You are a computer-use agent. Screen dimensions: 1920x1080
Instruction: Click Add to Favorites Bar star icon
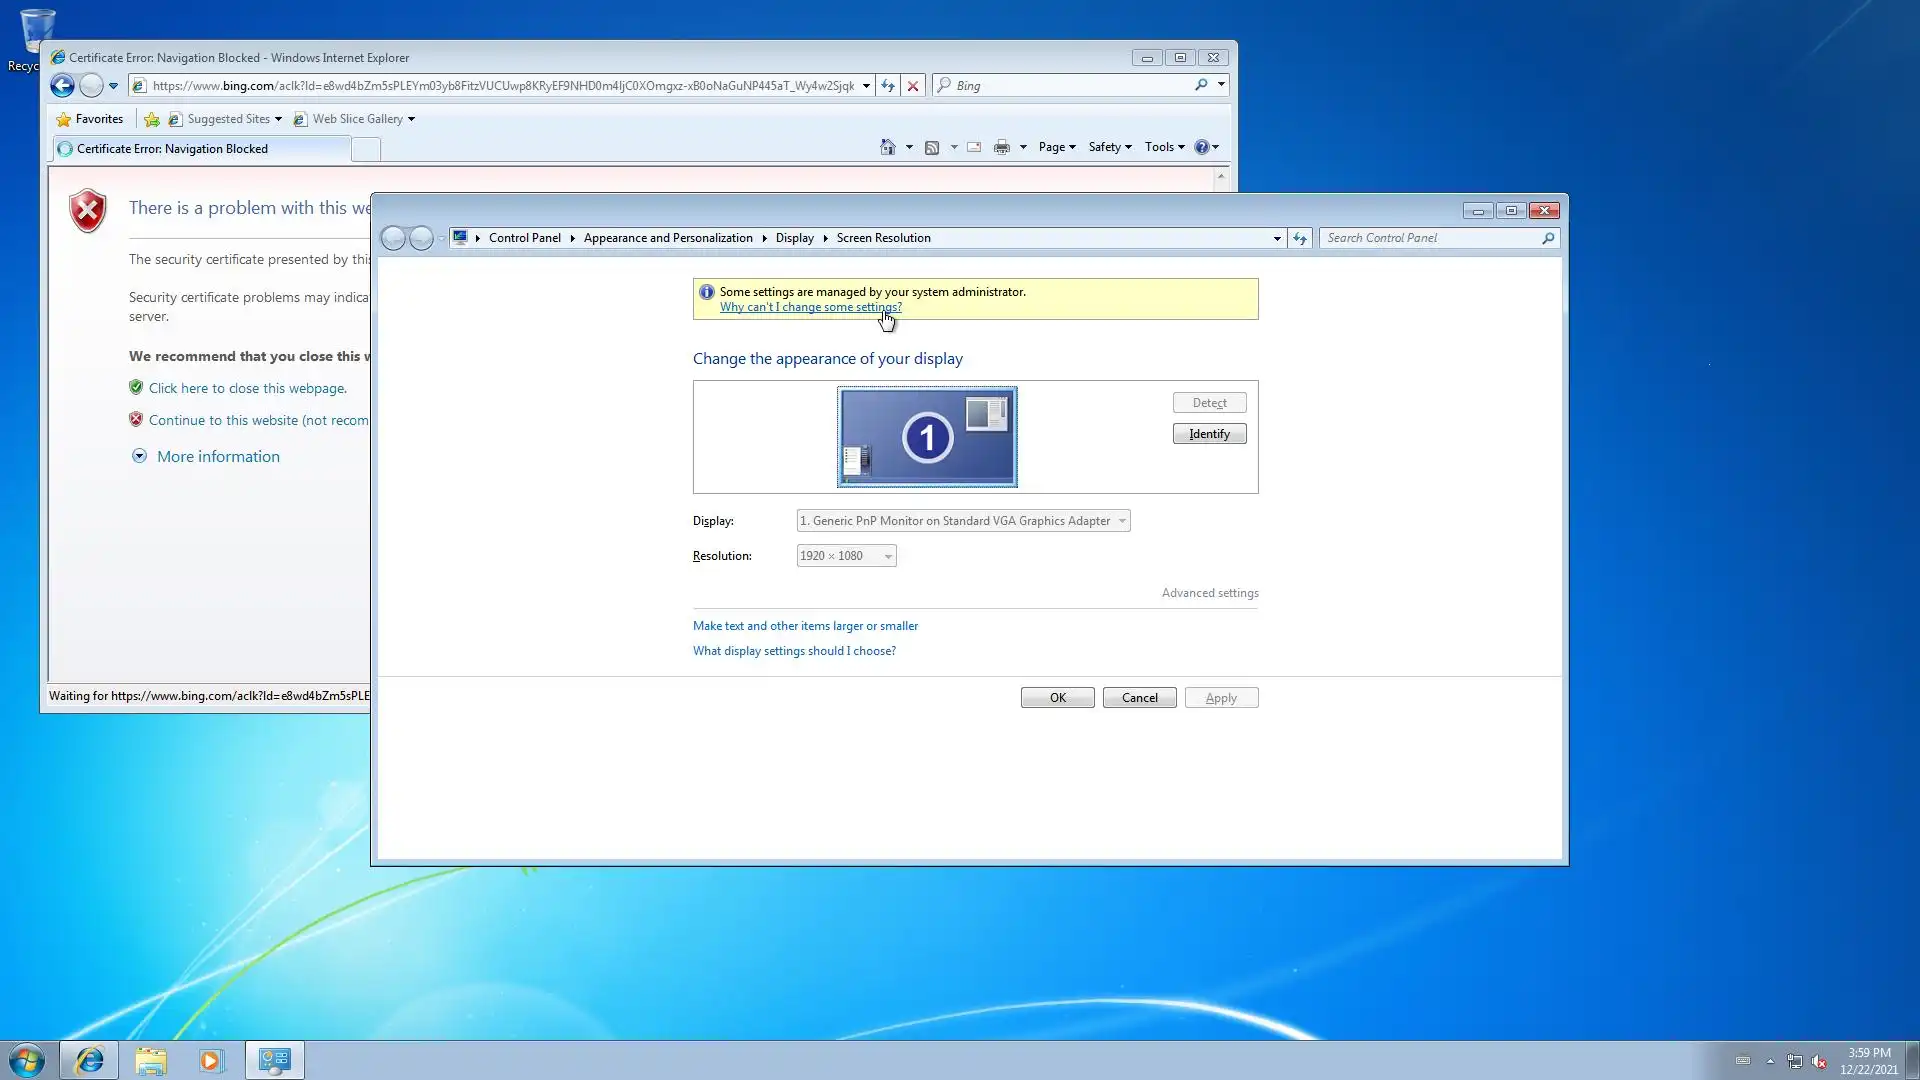point(152,119)
